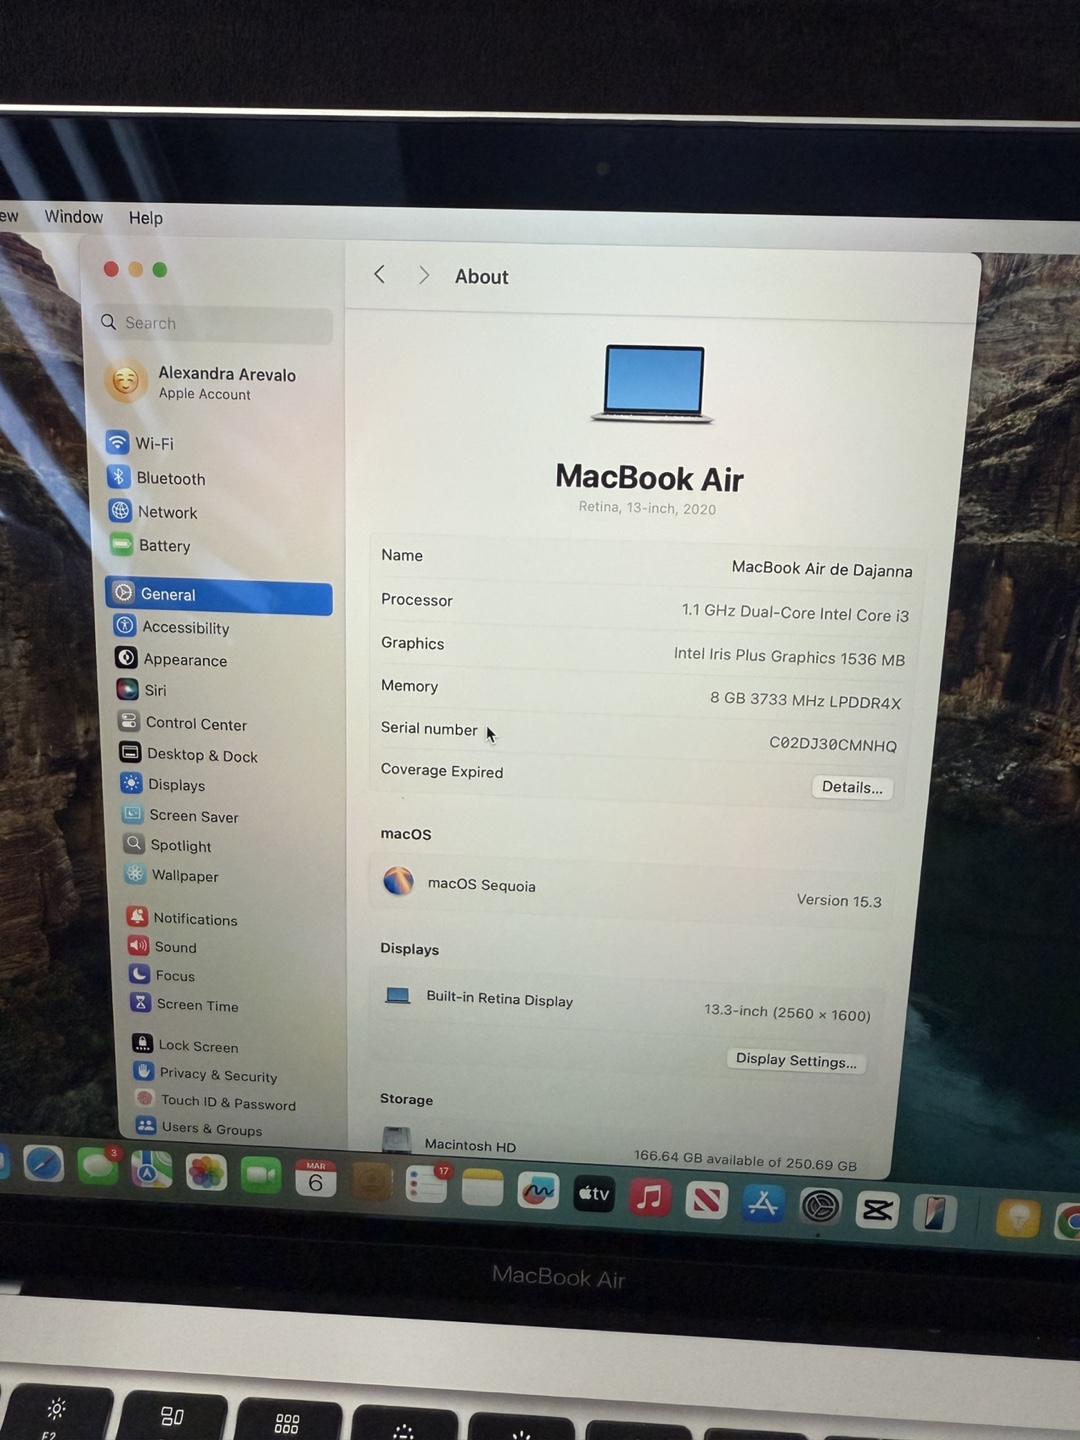This screenshot has height=1440, width=1080.
Task: Select Sound in sidebar
Action: click(x=162, y=946)
